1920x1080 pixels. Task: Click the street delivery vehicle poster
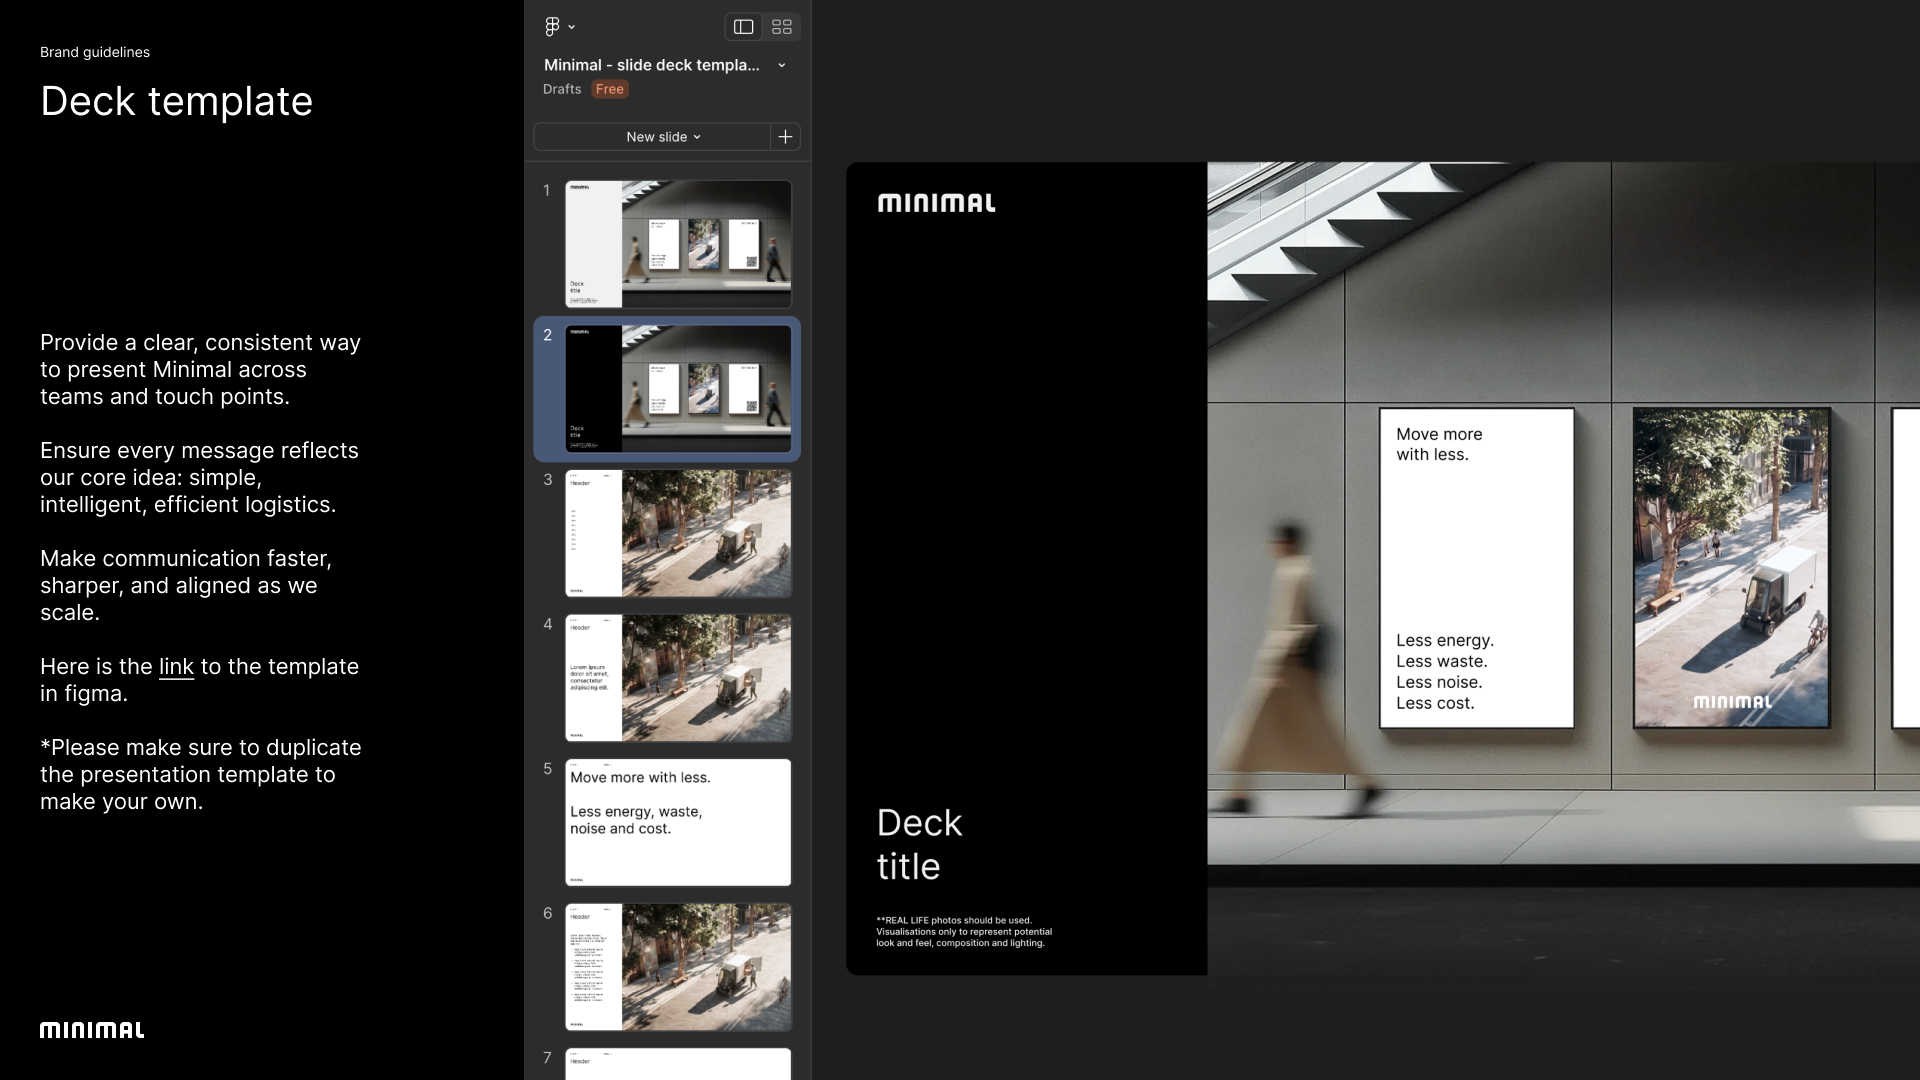click(1731, 567)
